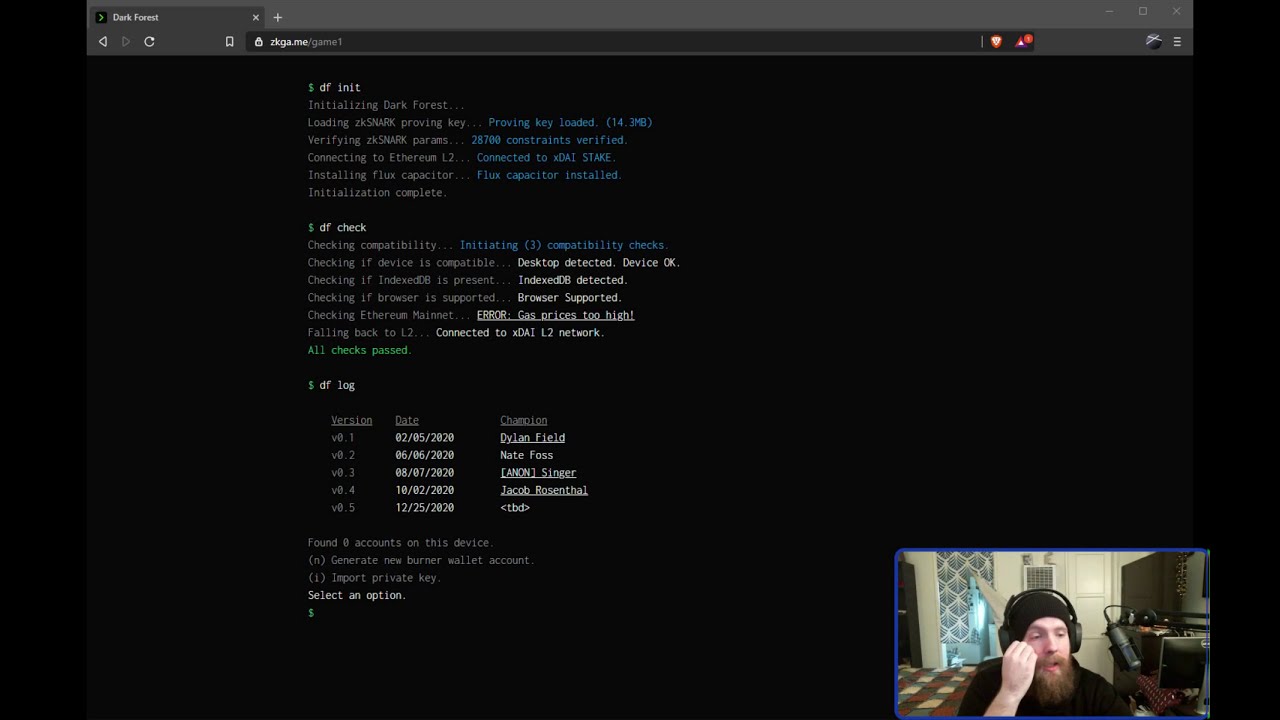
Task: Click the green "All checks passed." line
Action: (x=360, y=350)
